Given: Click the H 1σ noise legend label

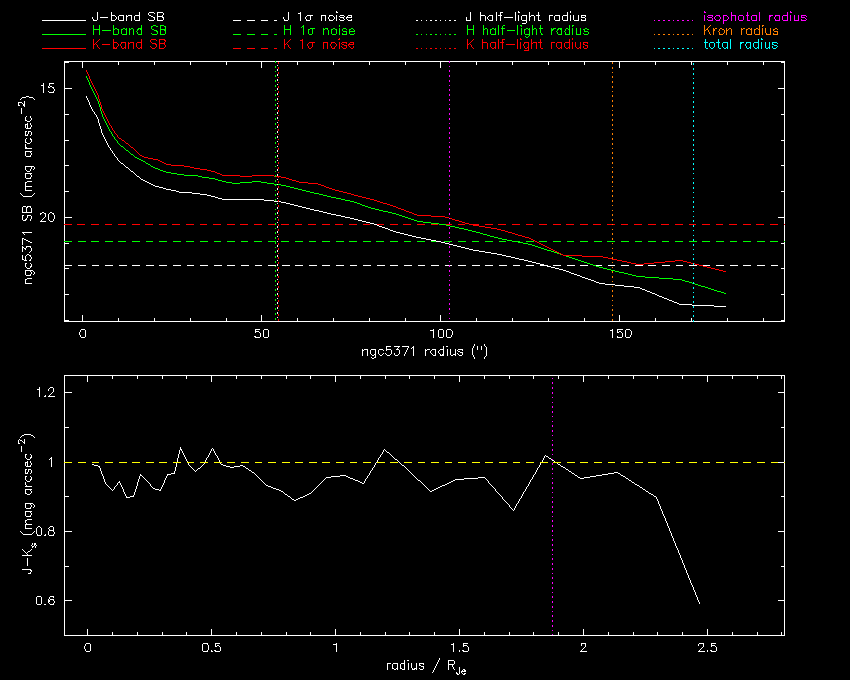Looking at the screenshot, I should click(309, 31).
